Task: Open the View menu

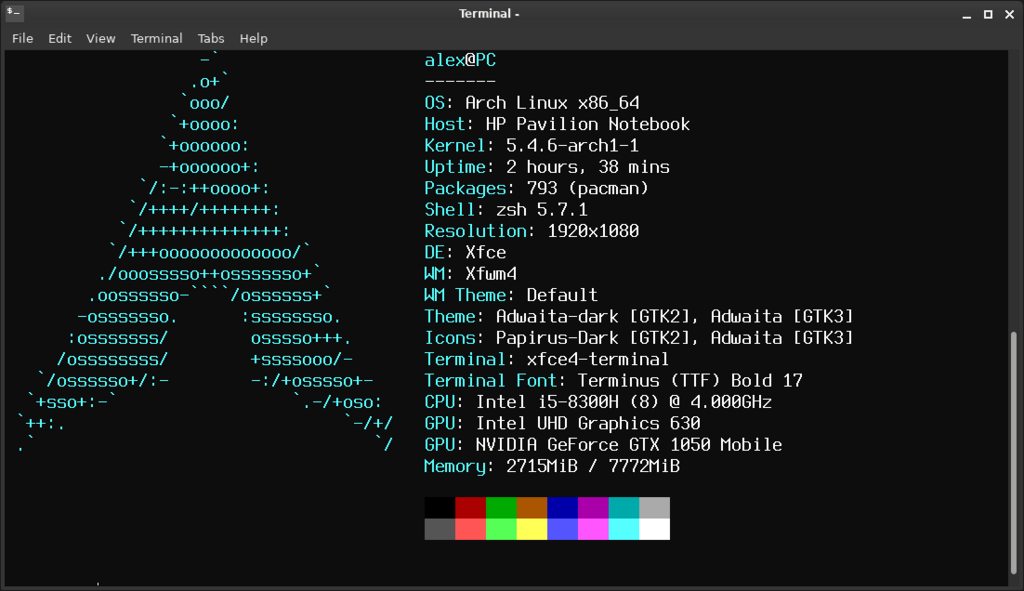Action: [x=101, y=39]
